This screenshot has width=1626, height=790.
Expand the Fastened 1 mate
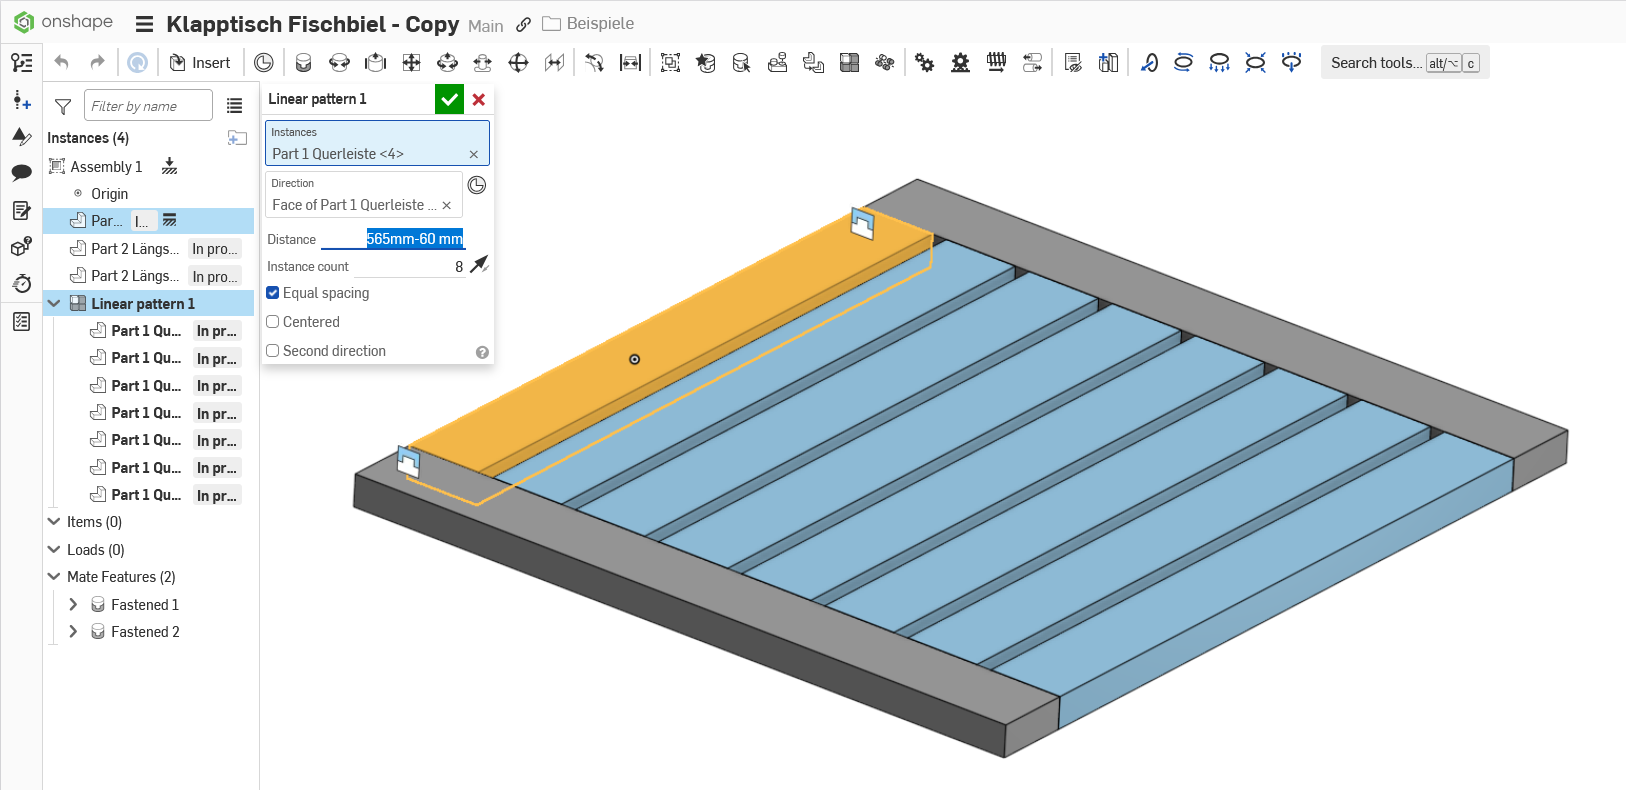[73, 604]
